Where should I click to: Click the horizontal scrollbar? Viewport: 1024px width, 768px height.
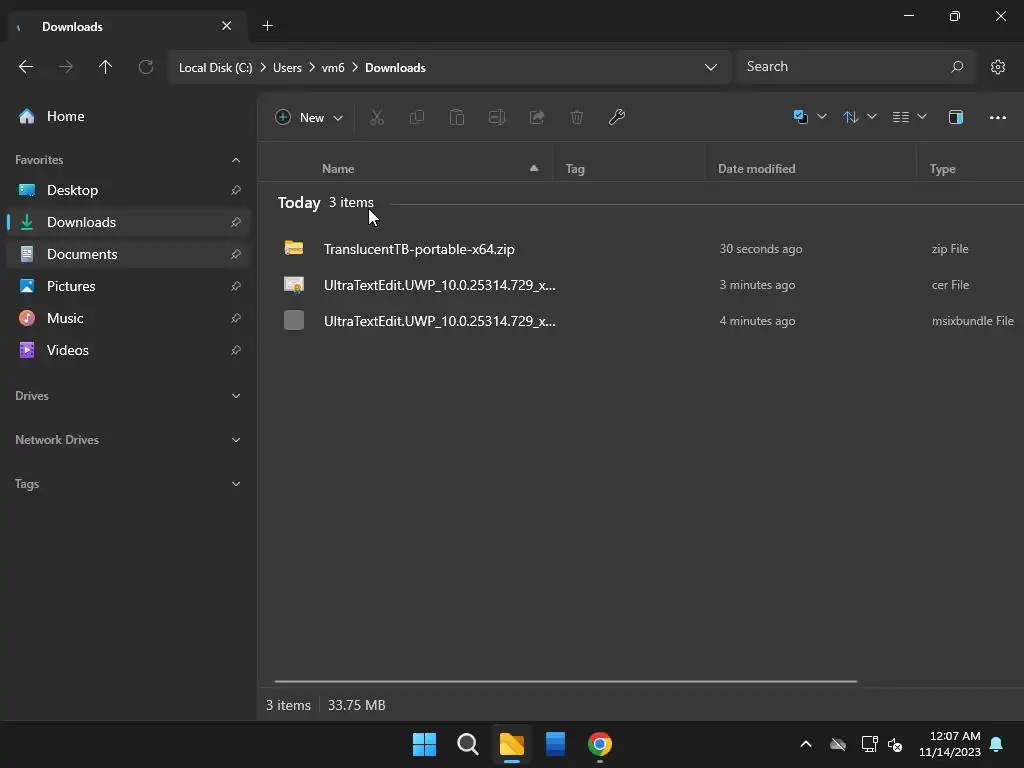pyautogui.click(x=566, y=681)
